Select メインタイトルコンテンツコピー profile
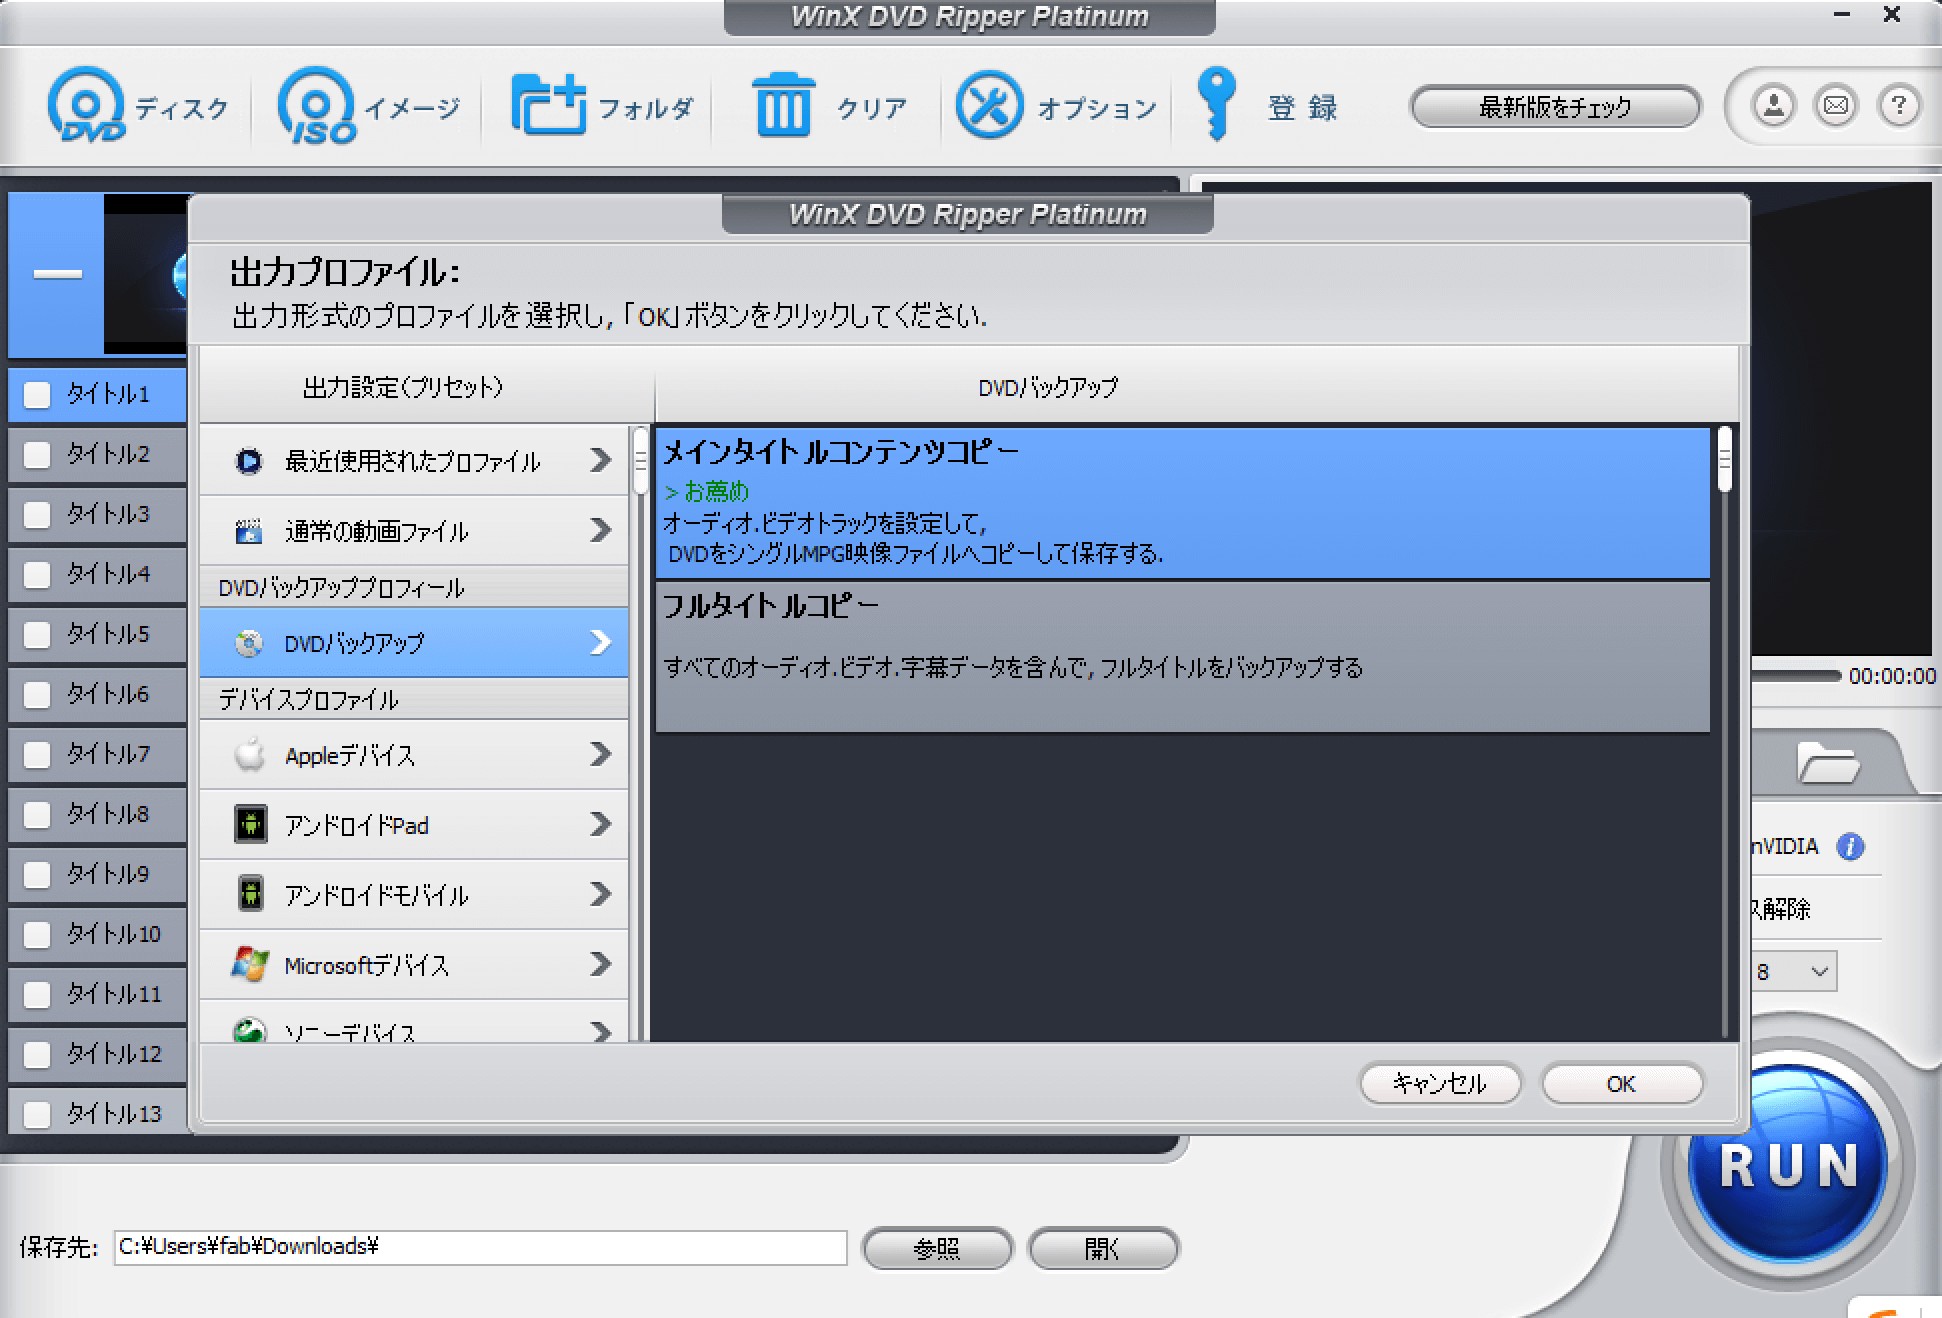Screen dimensions: 1942x1318 1182,504
